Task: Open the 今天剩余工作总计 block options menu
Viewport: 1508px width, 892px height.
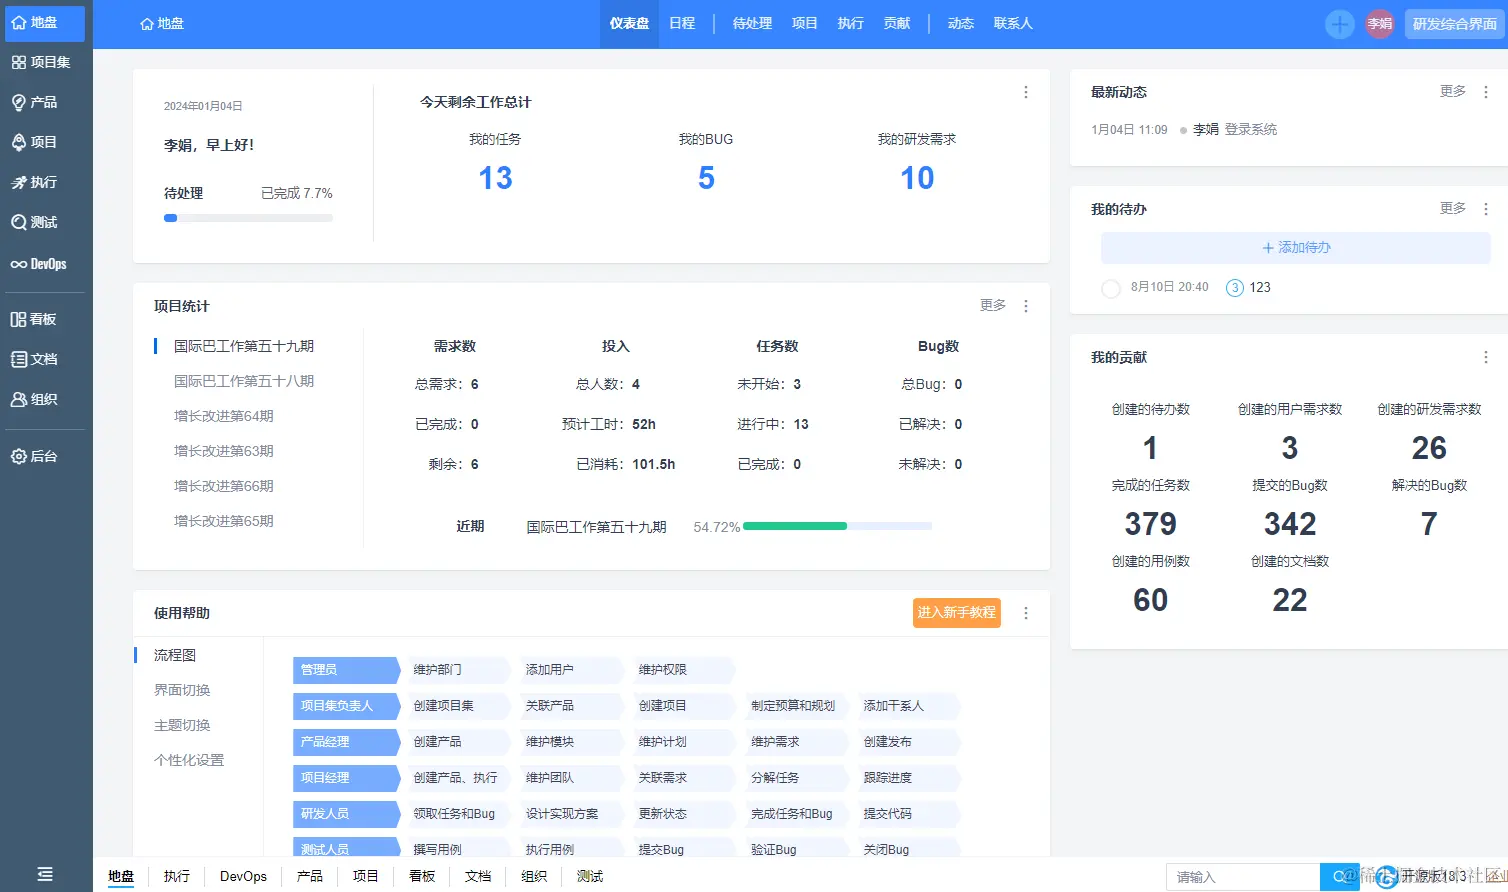Action: tap(1026, 92)
